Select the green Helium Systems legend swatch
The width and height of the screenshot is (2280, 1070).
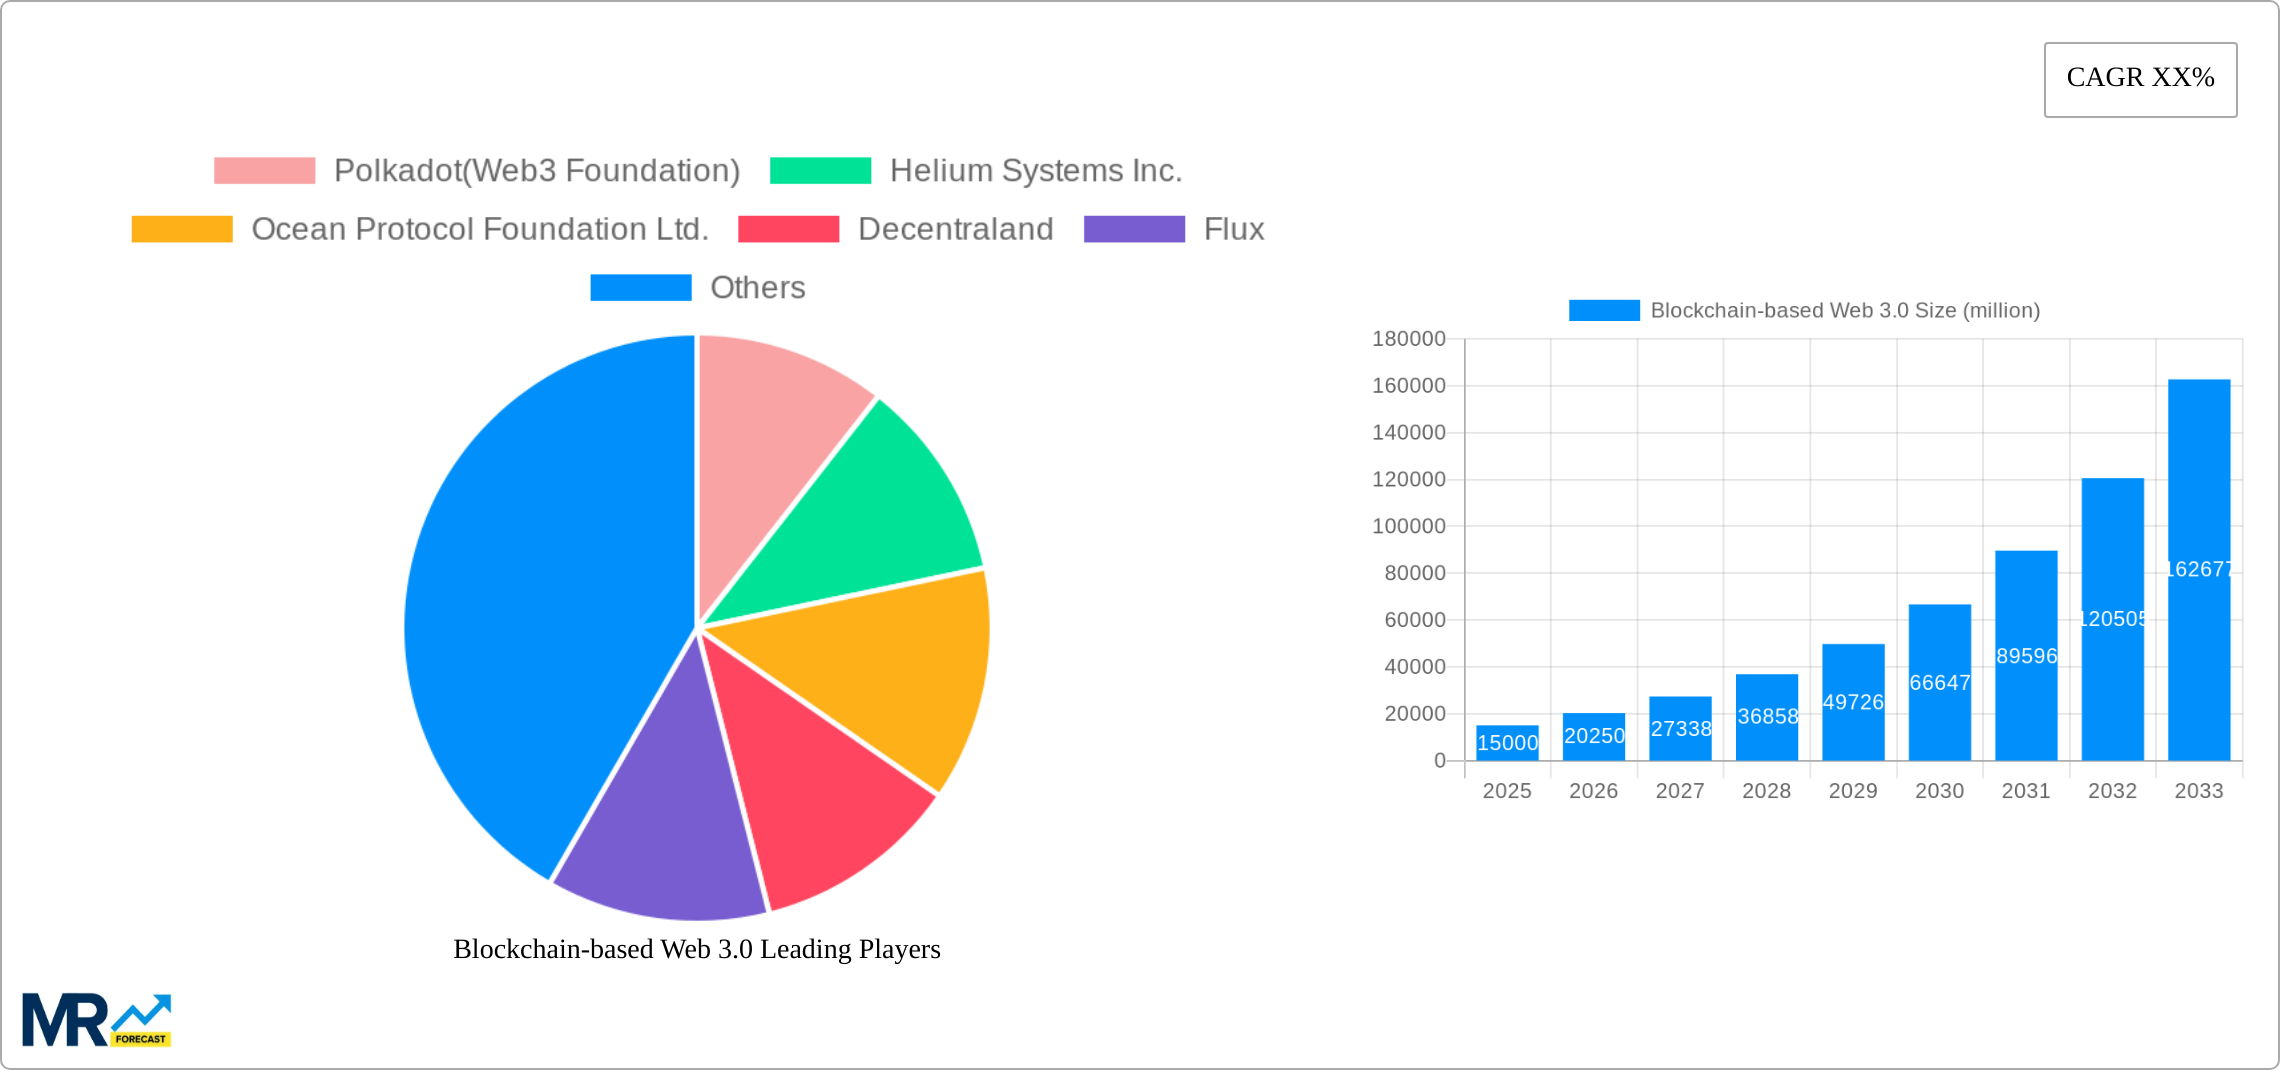click(x=820, y=170)
